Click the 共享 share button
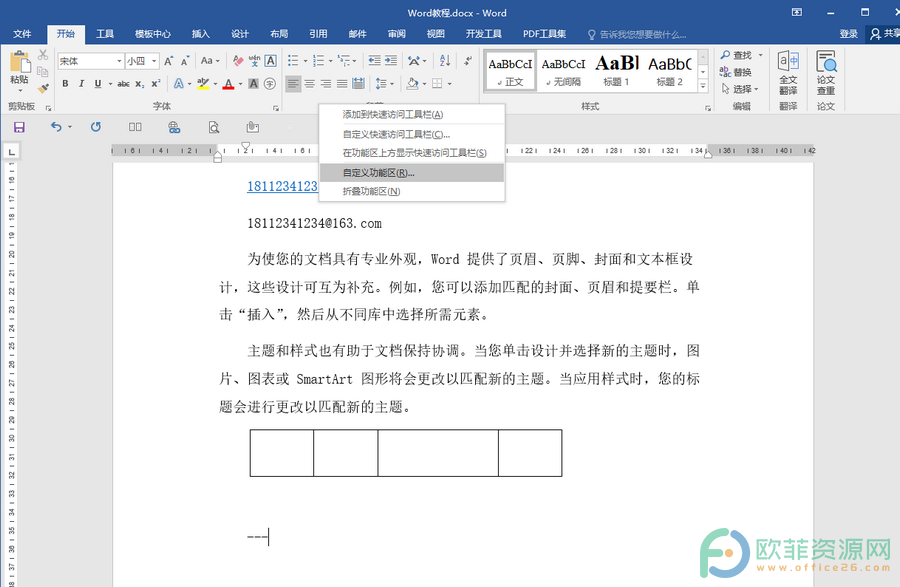The width and height of the screenshot is (900, 587). click(883, 34)
